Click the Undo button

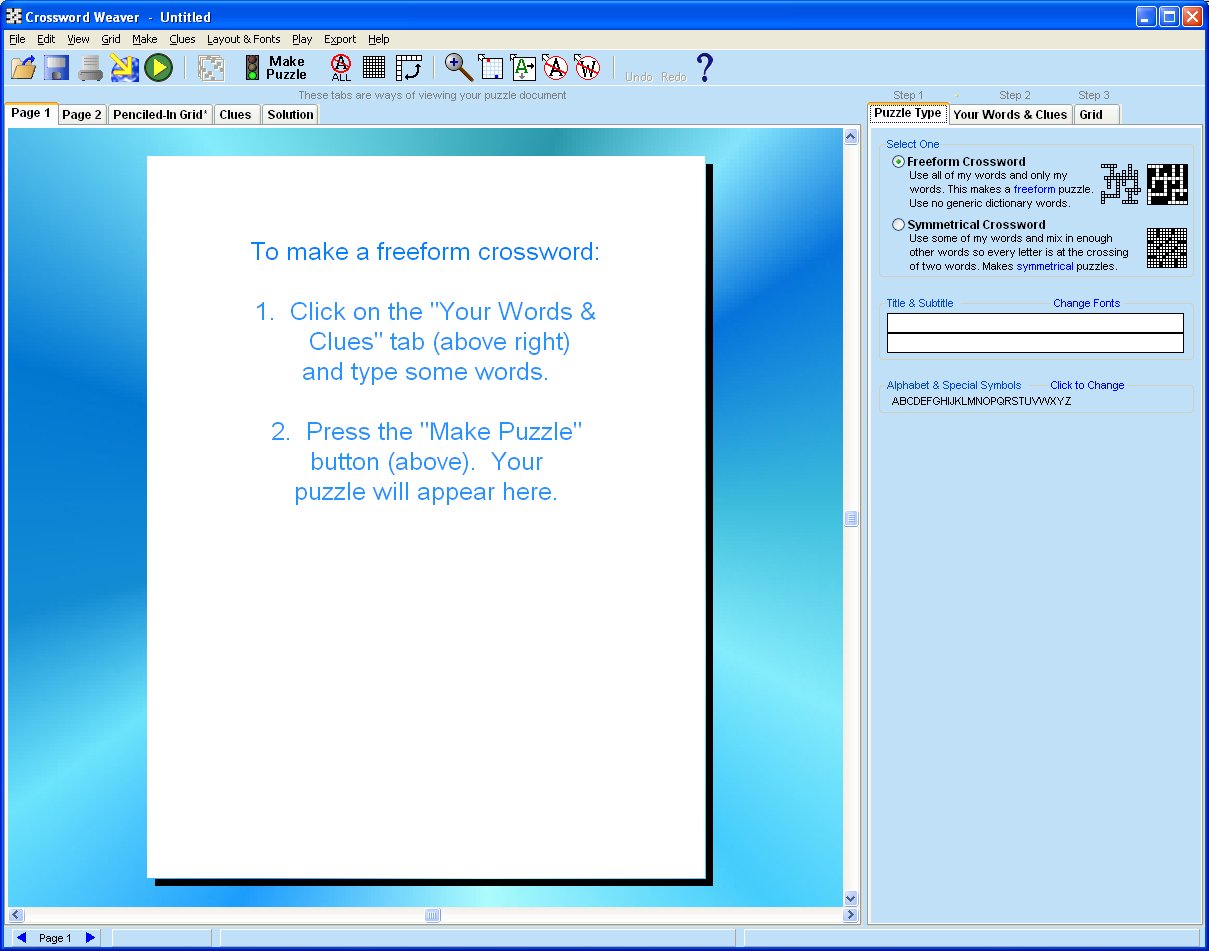pyautogui.click(x=639, y=77)
